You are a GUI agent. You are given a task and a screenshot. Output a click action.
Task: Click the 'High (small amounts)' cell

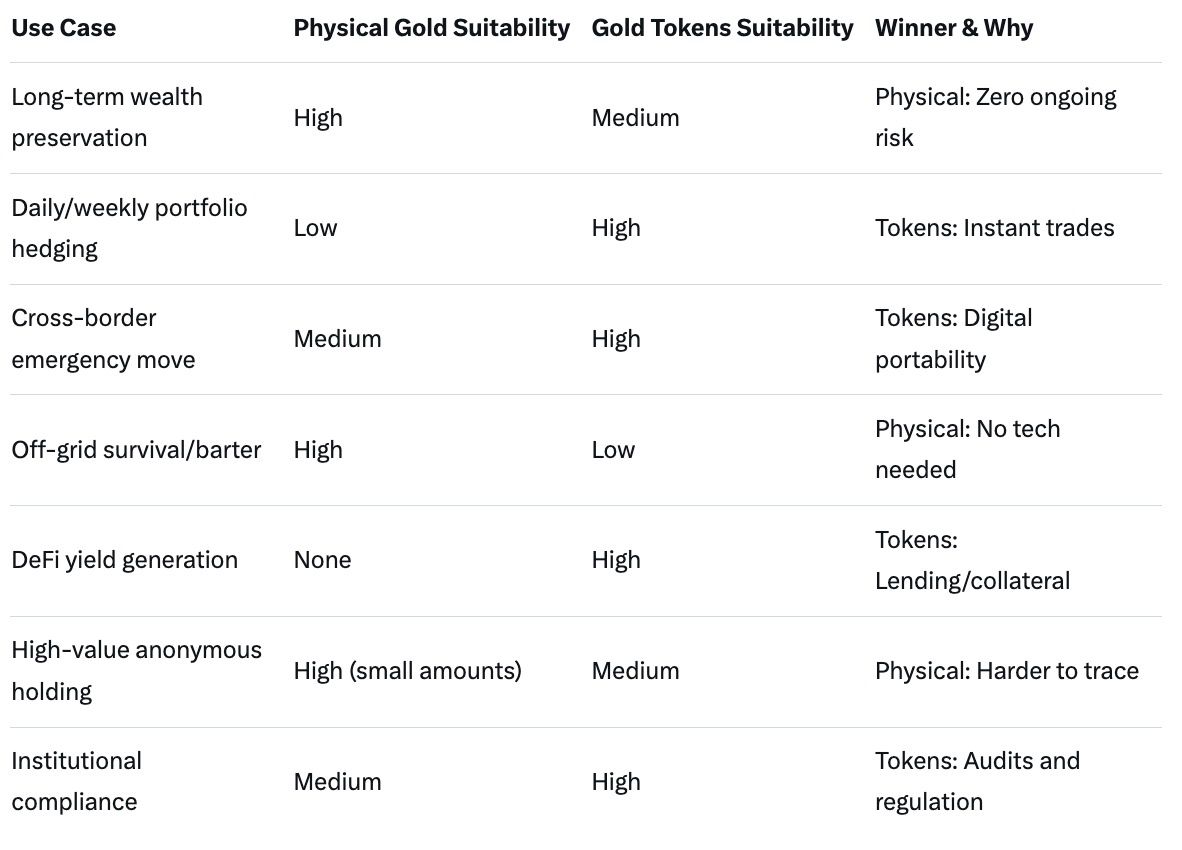coord(407,671)
